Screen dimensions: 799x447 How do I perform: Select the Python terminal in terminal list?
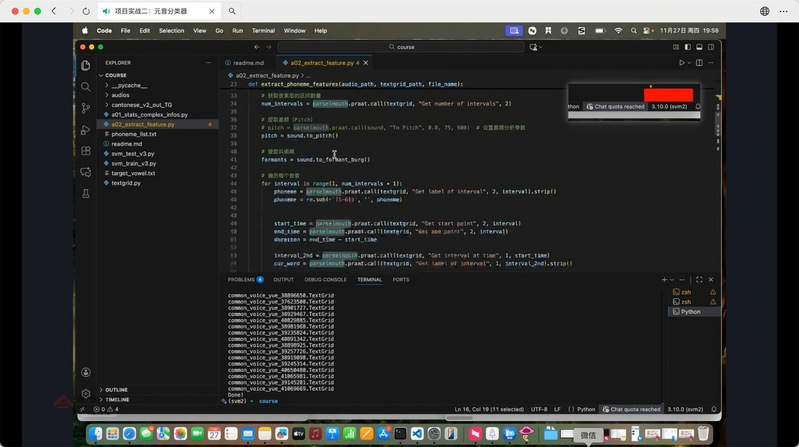[690, 312]
